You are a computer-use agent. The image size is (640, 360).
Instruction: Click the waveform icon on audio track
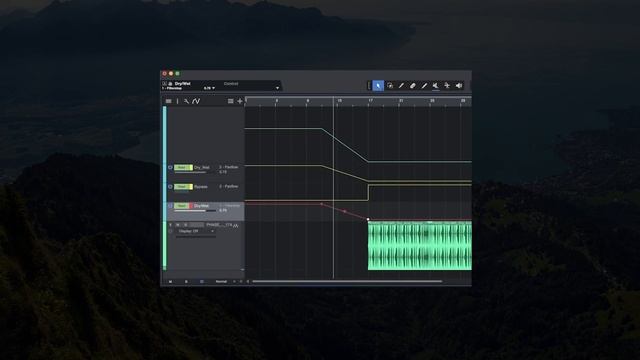pos(236,225)
